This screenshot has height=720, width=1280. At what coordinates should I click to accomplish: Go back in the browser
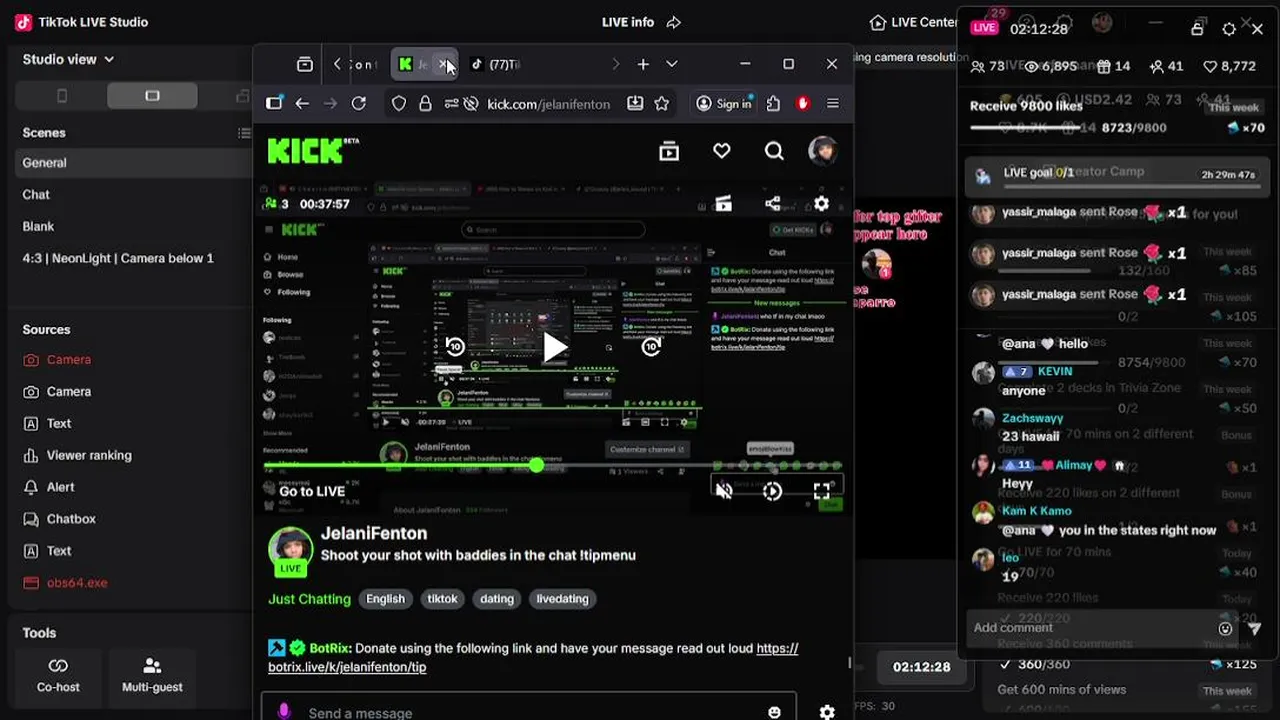point(302,103)
